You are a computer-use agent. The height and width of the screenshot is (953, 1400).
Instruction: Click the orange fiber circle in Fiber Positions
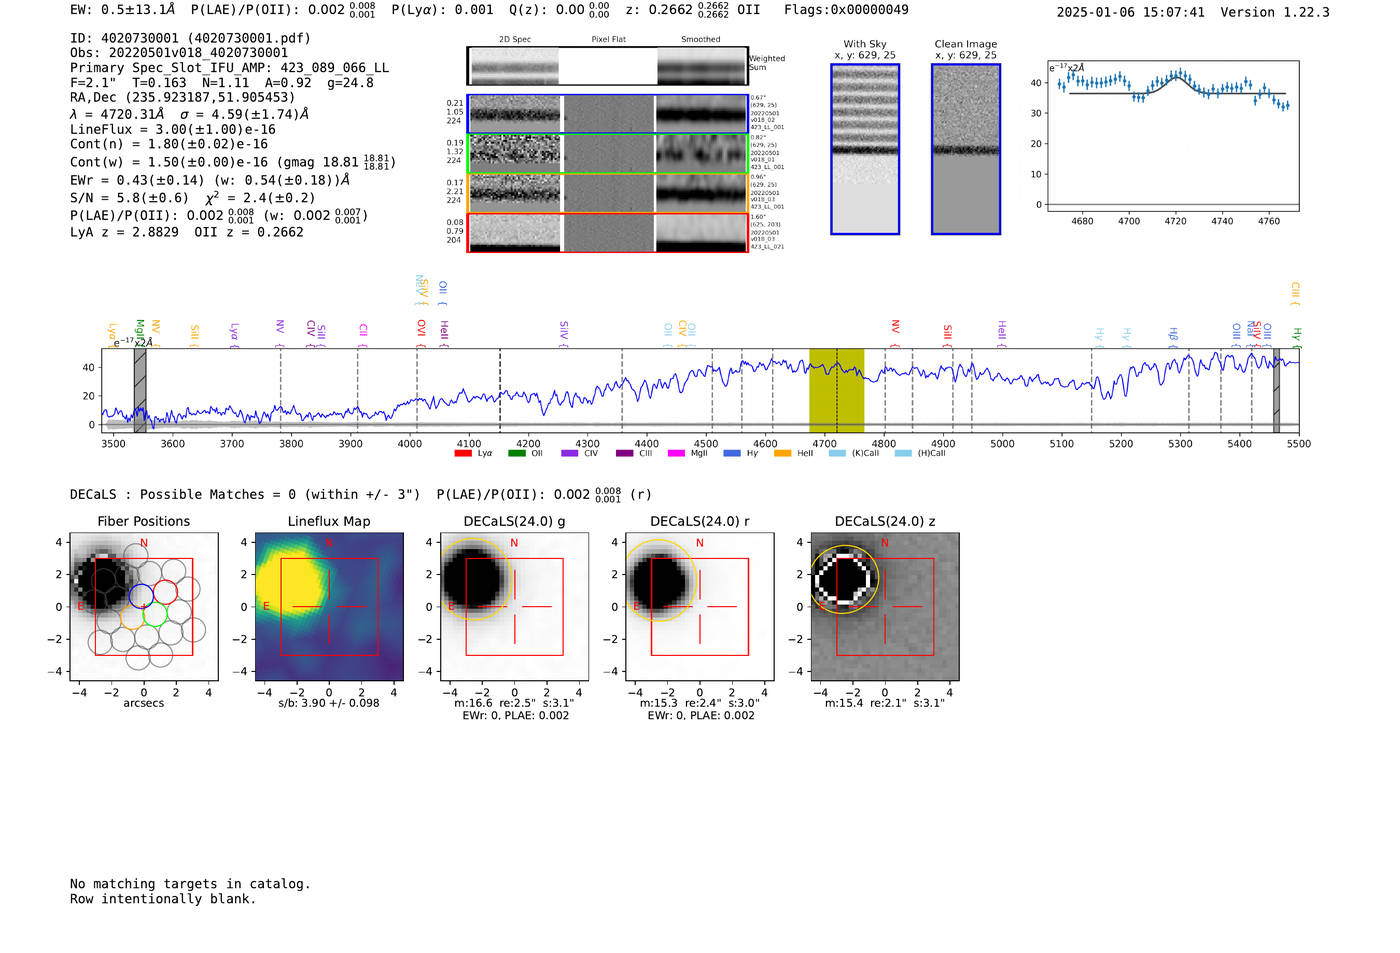[x=132, y=617]
